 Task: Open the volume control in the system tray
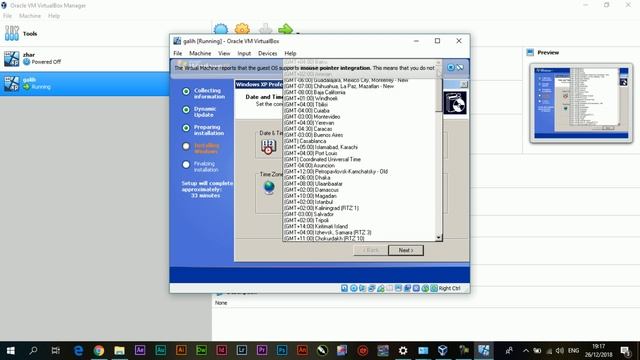(x=560, y=351)
